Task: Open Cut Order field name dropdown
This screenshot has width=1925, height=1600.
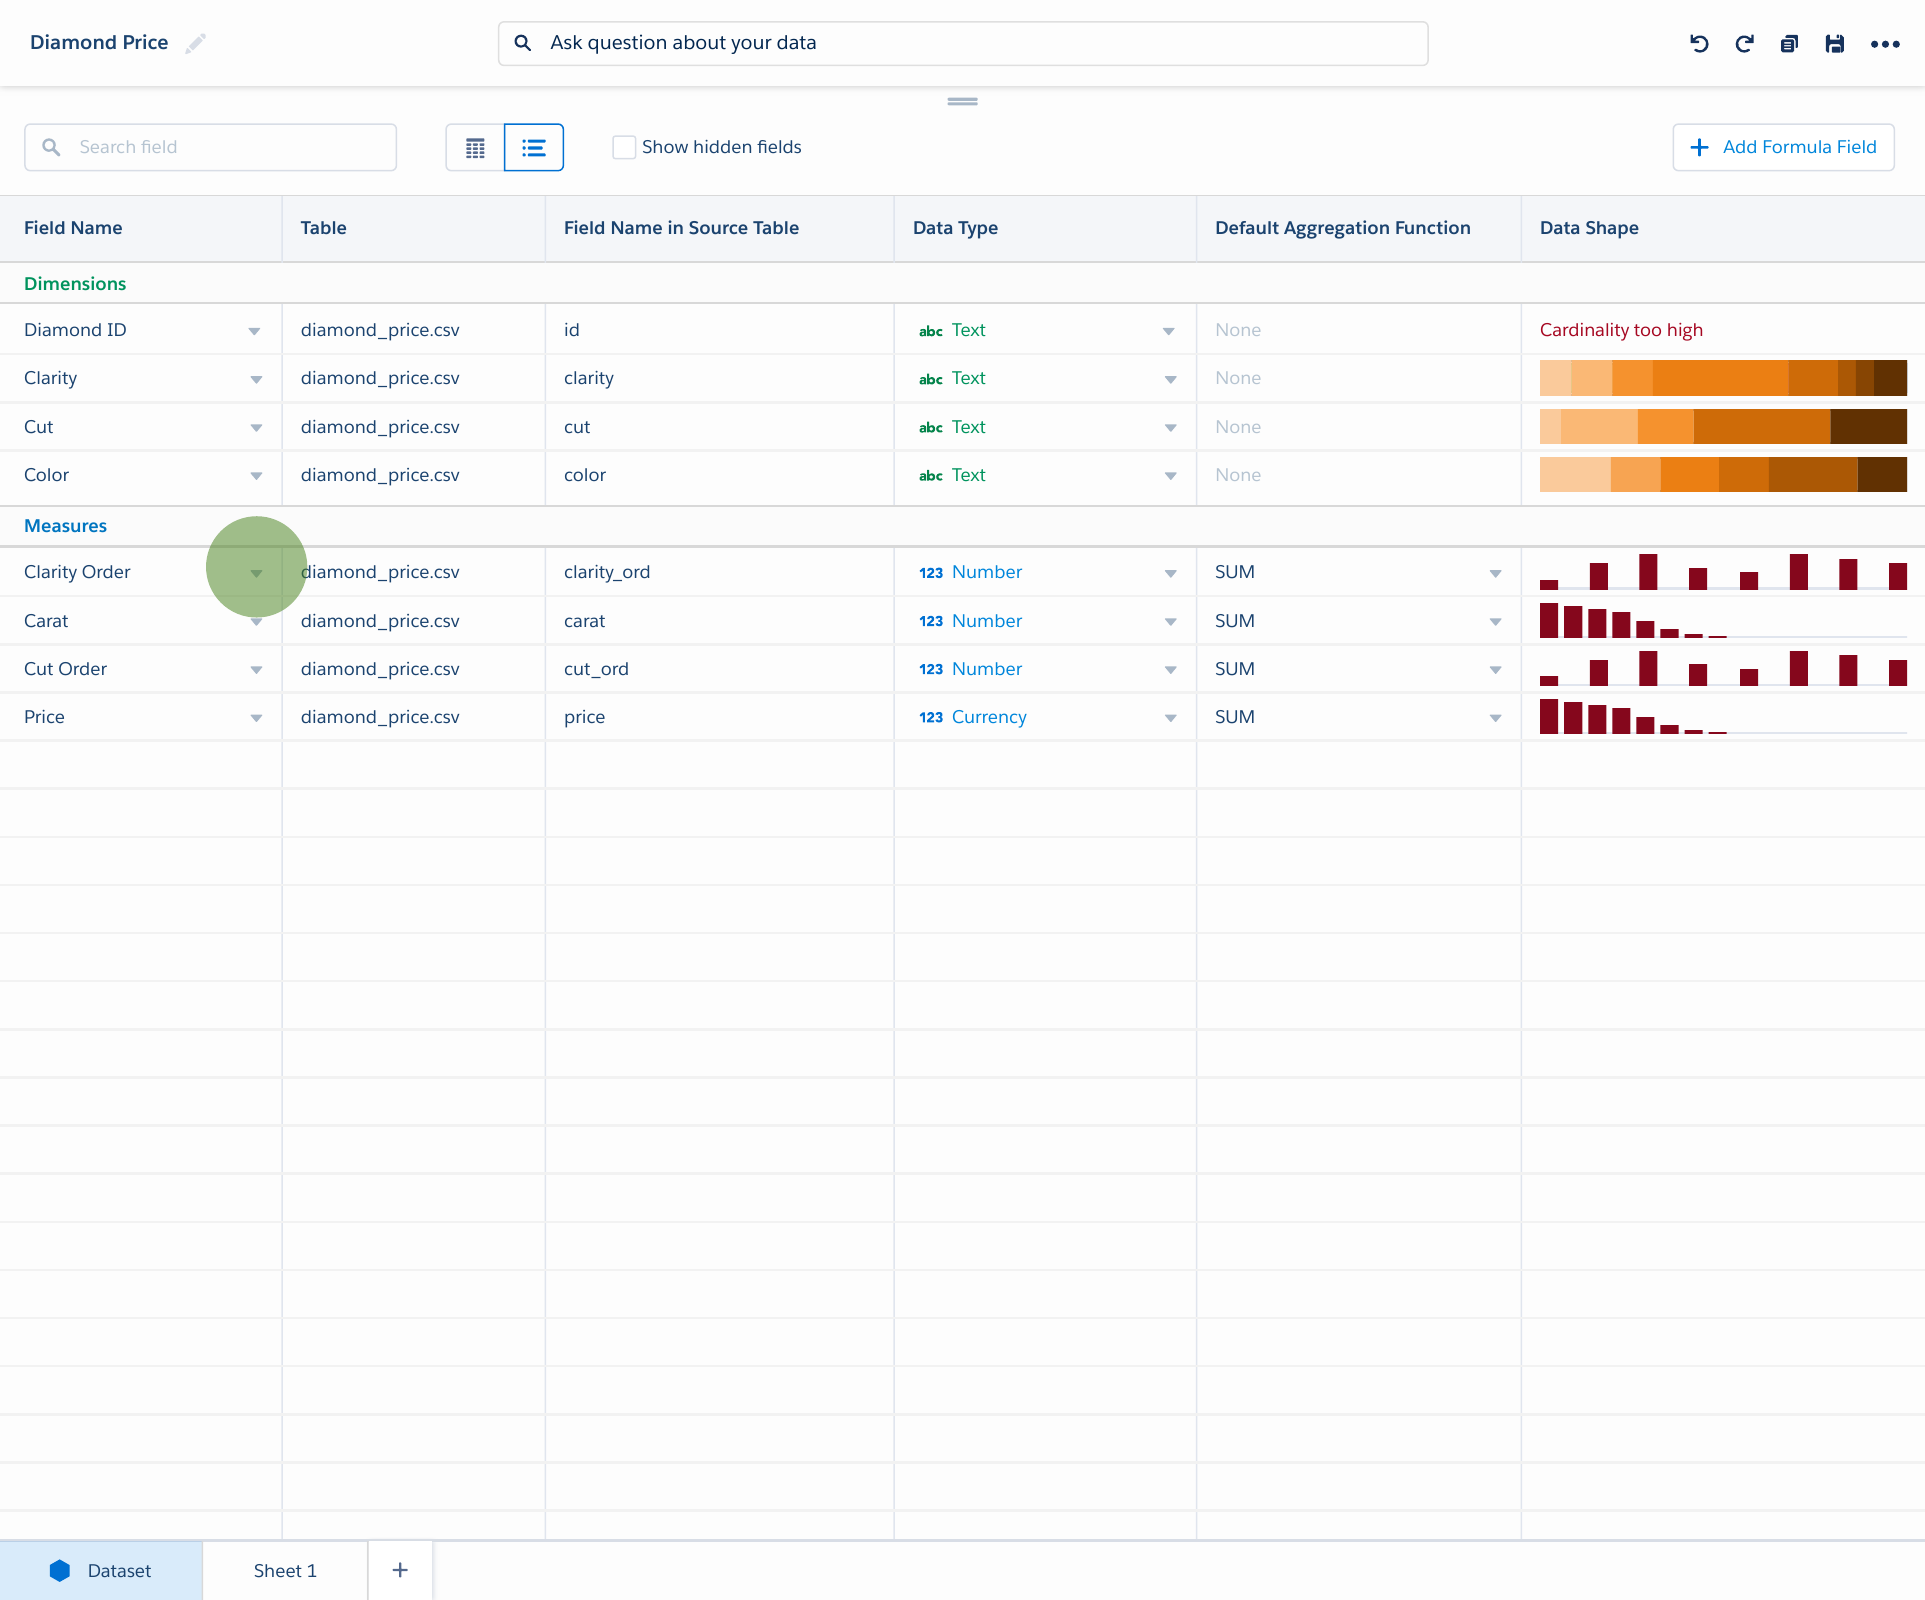Action: pyautogui.click(x=256, y=669)
